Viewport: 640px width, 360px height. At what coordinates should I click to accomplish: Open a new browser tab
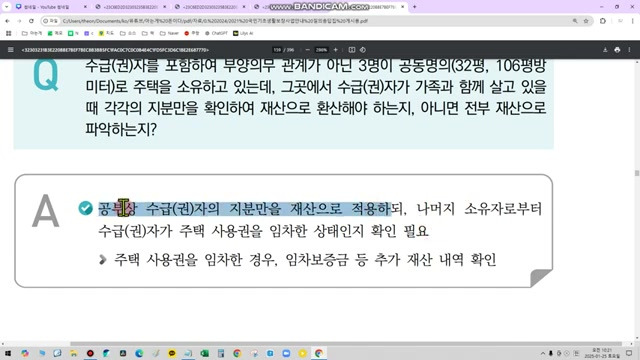[415, 7]
